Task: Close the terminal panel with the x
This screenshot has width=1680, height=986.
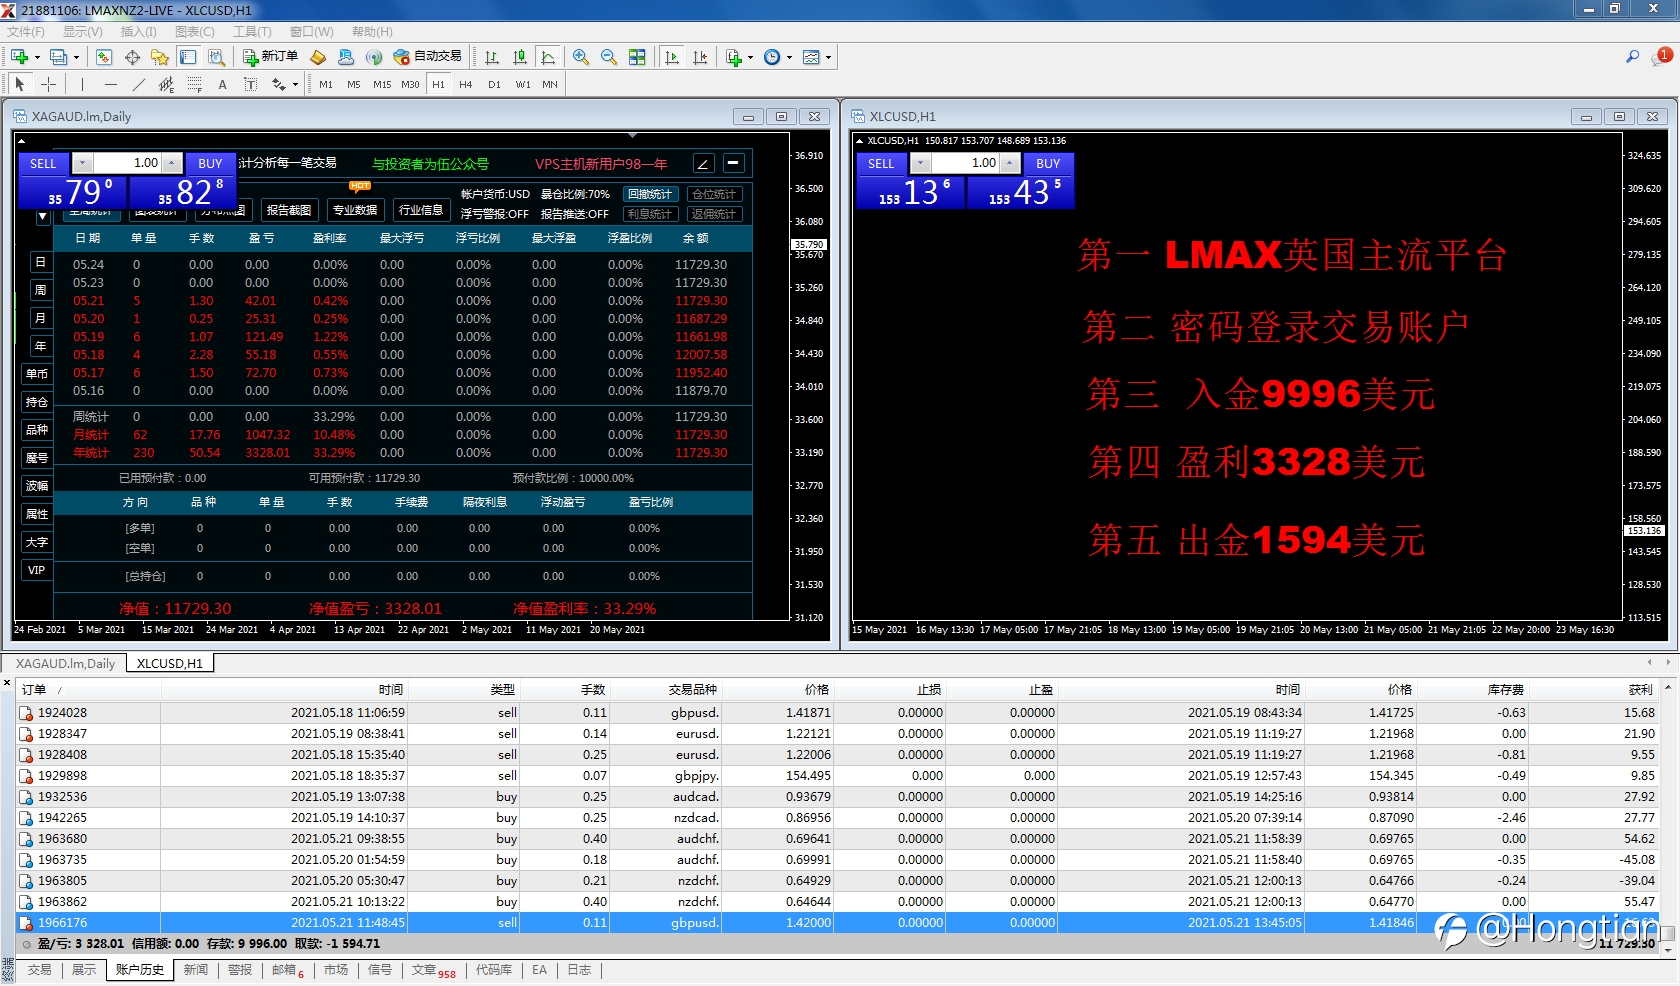Action: 7,683
